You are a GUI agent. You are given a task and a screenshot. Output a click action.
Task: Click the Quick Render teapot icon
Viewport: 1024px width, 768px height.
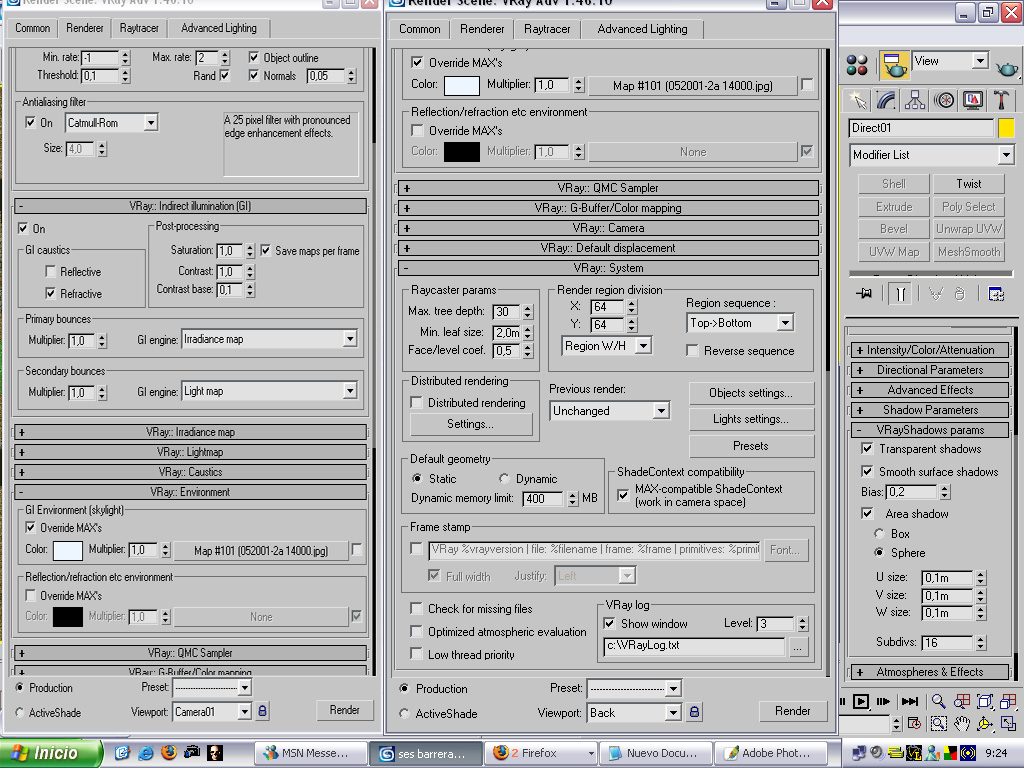pyautogui.click(x=1006, y=67)
